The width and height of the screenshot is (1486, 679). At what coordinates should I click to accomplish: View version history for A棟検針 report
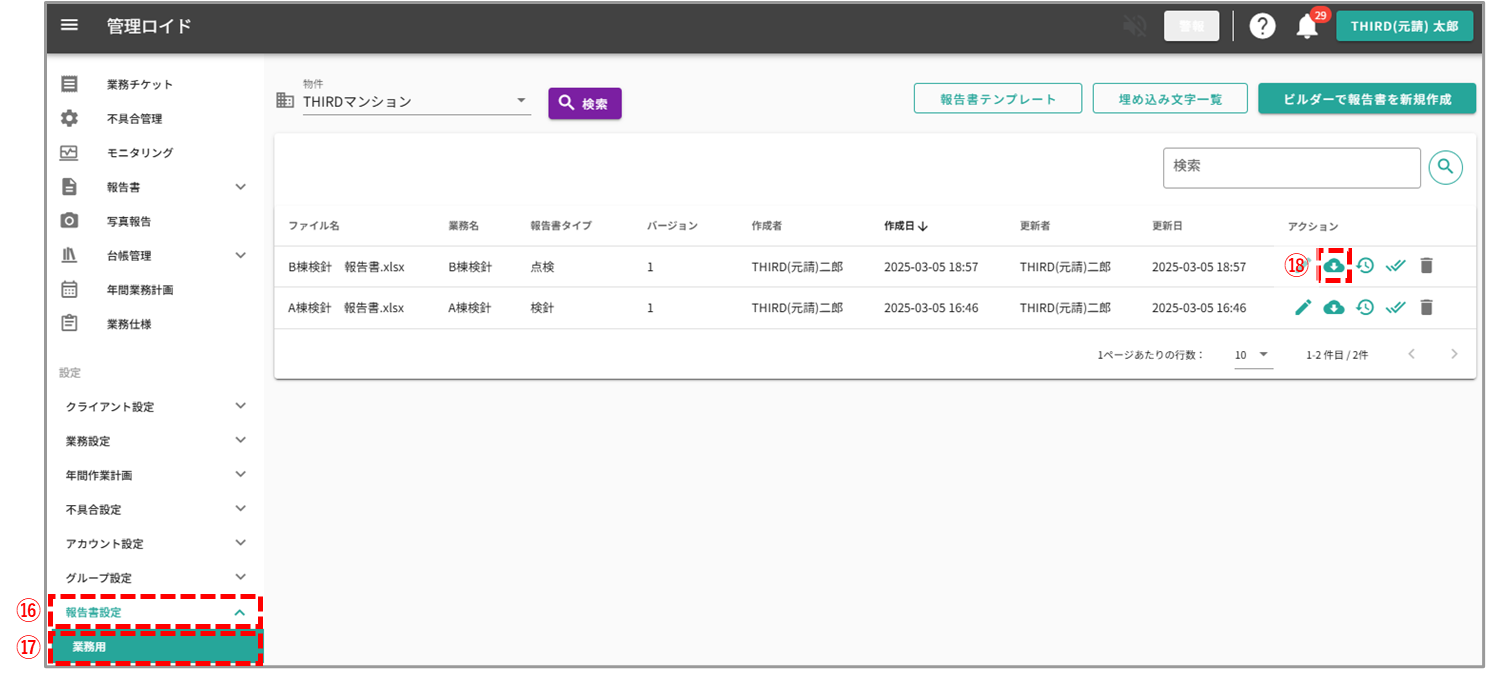click(x=1365, y=308)
